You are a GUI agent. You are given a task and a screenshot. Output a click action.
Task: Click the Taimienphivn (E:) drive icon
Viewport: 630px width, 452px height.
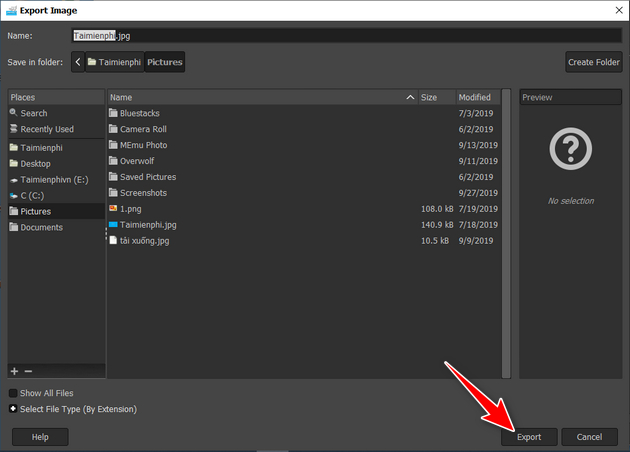pos(14,180)
